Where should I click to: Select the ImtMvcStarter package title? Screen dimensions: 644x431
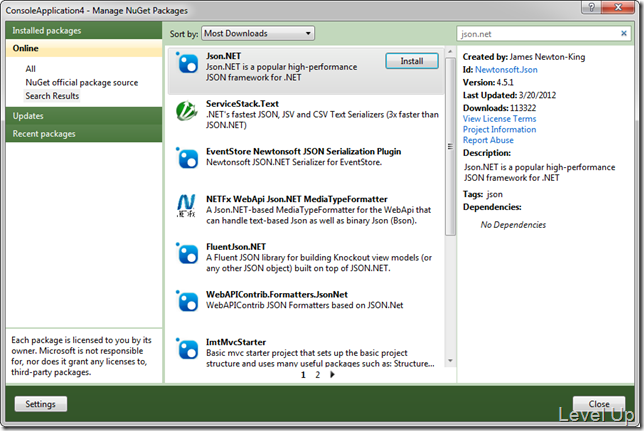236,342
